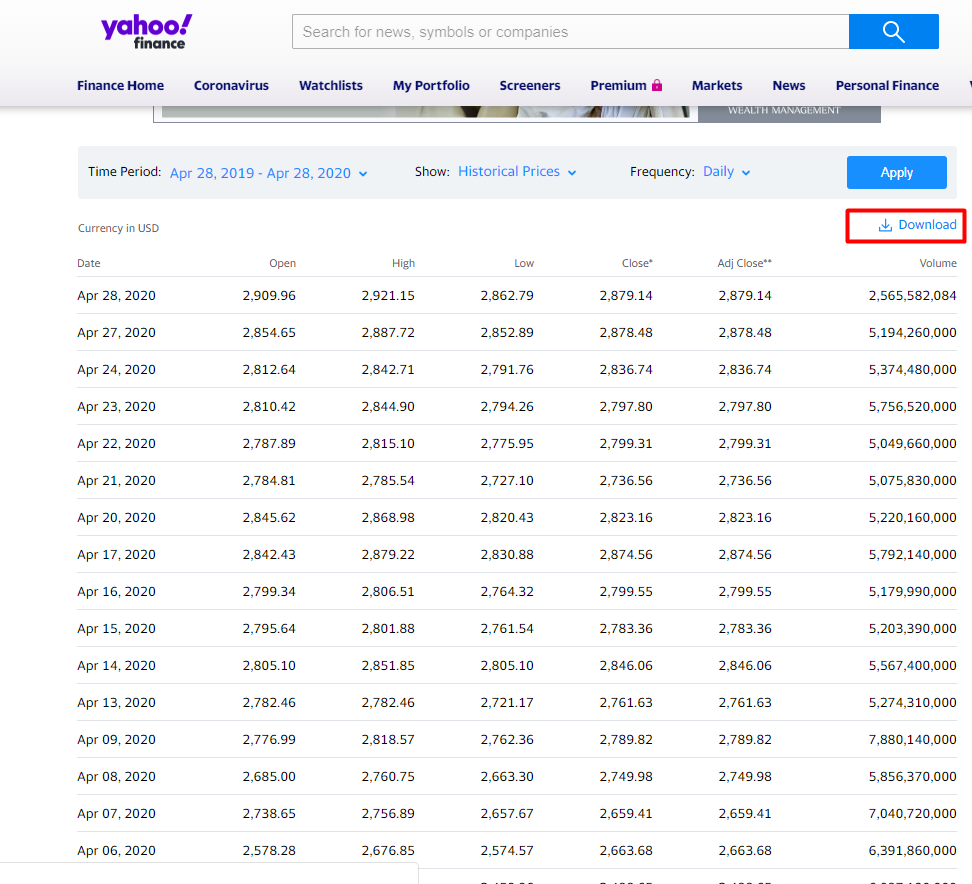Screen dimensions: 972x884
Task: Go to Watchlists
Action: 331,86
